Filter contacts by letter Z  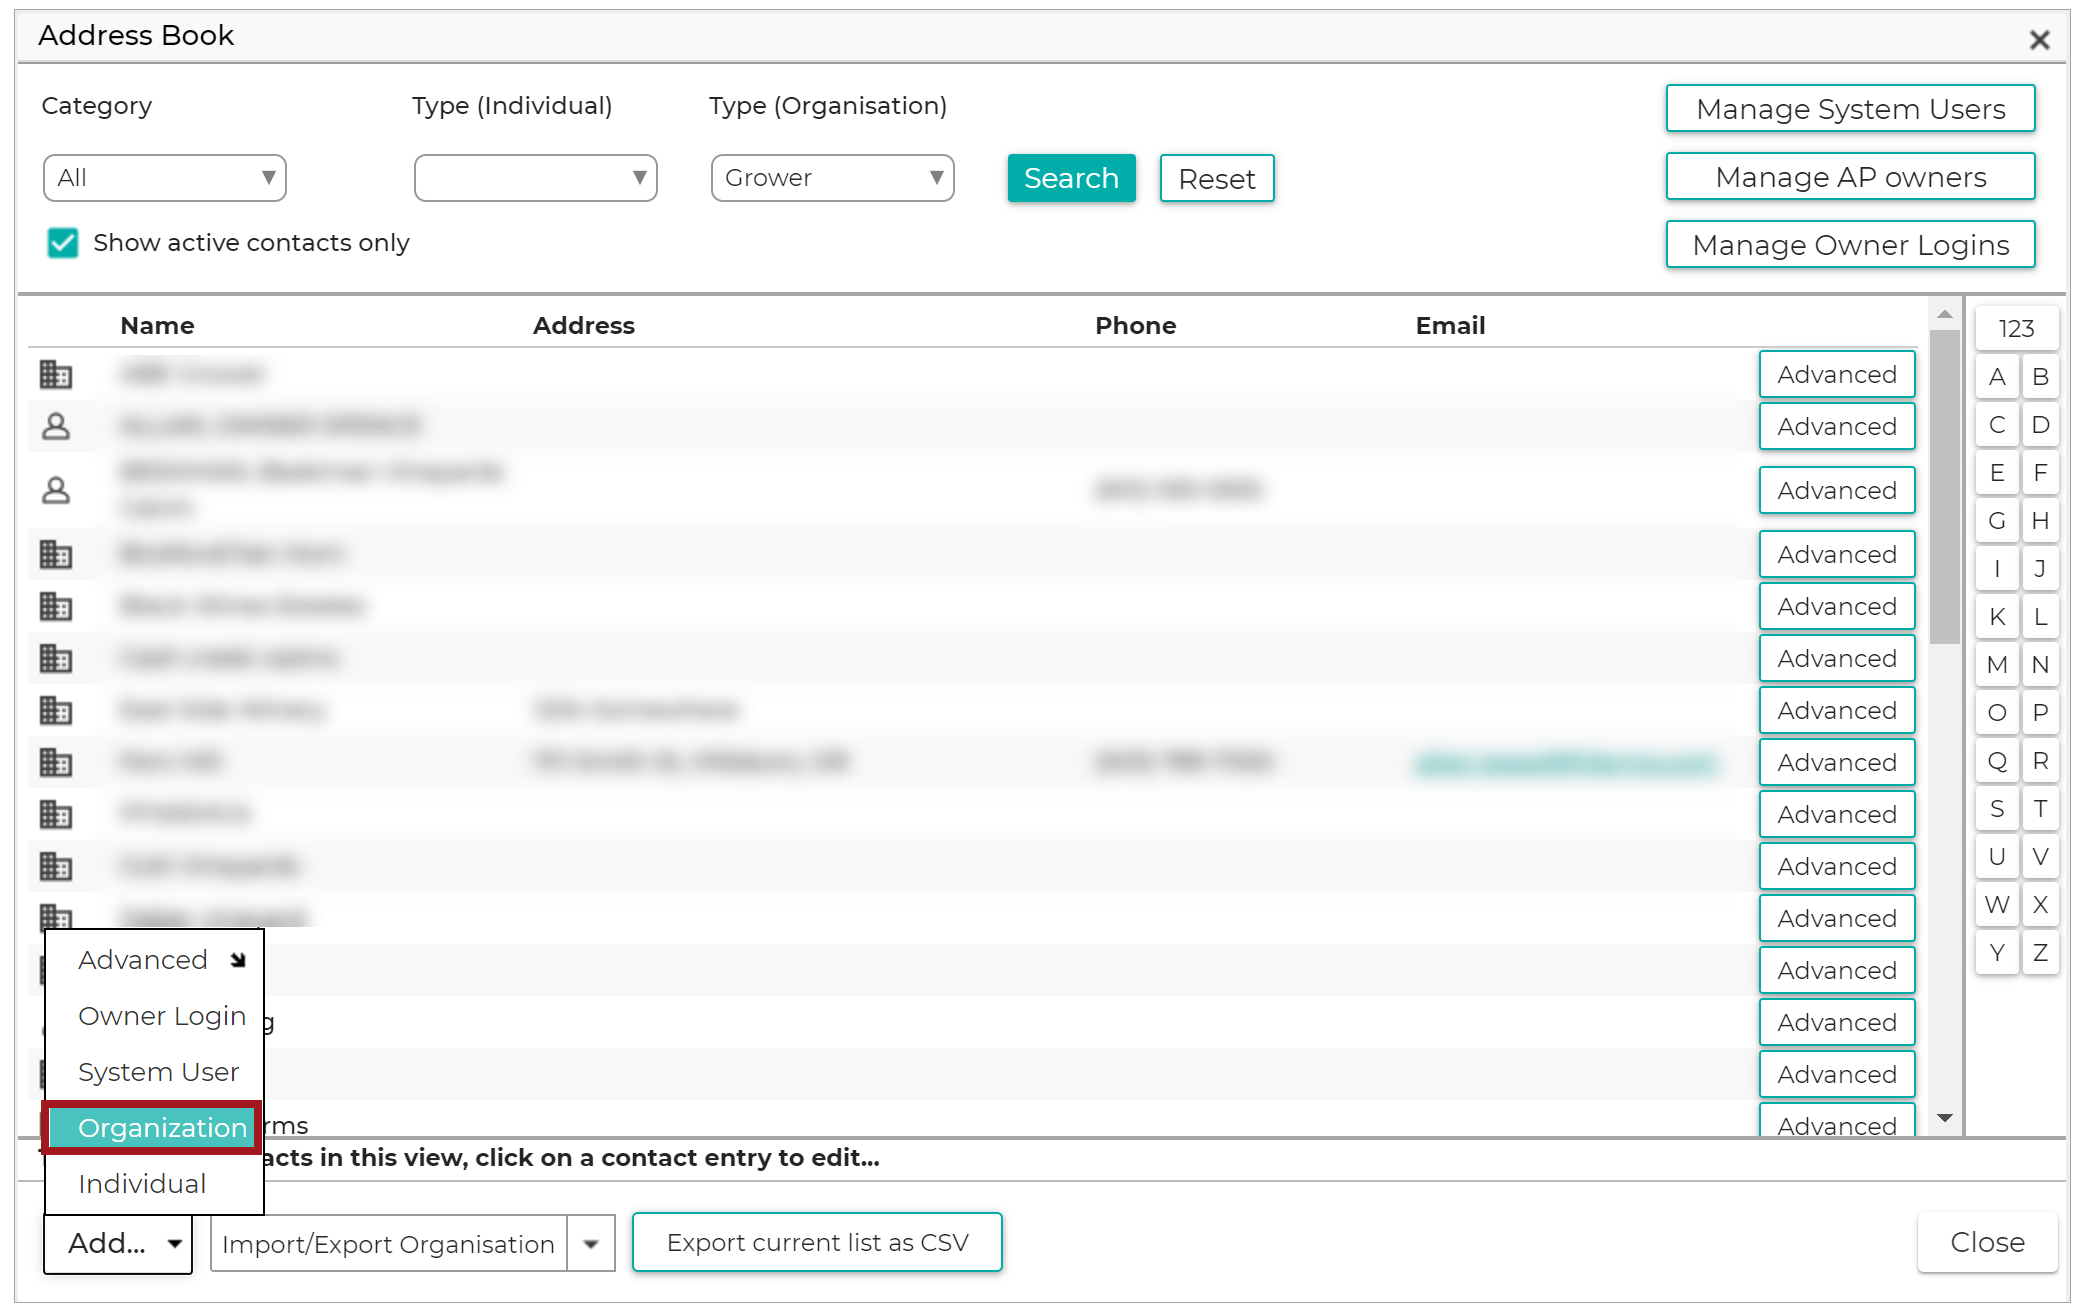tap(2040, 953)
